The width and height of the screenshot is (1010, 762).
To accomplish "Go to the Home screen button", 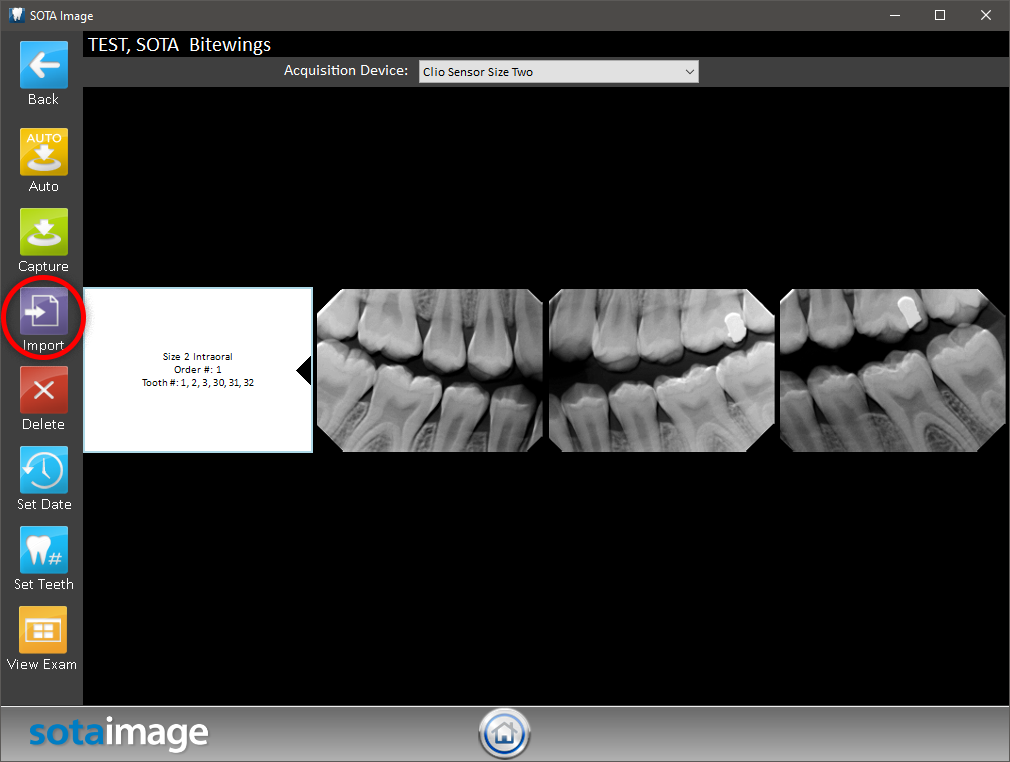I will [504, 733].
